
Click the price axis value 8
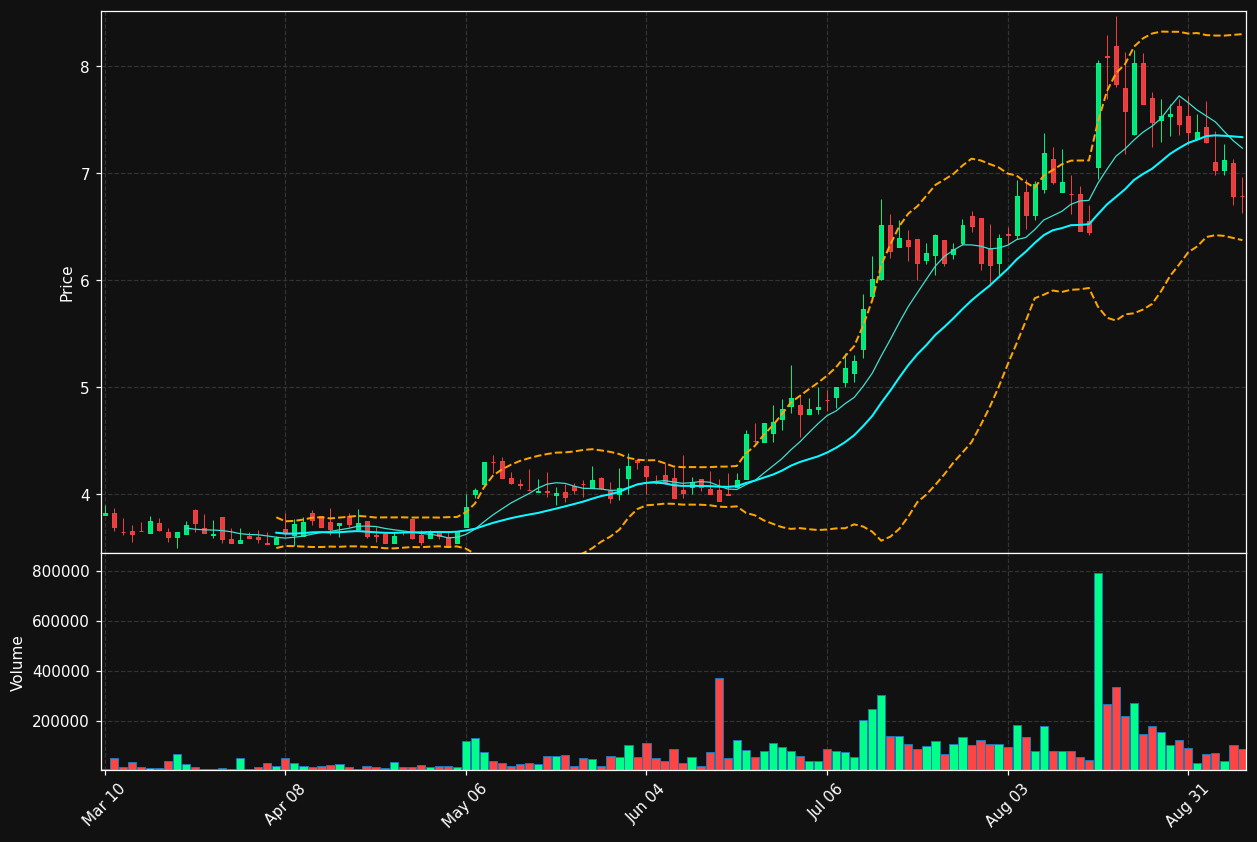pos(85,67)
